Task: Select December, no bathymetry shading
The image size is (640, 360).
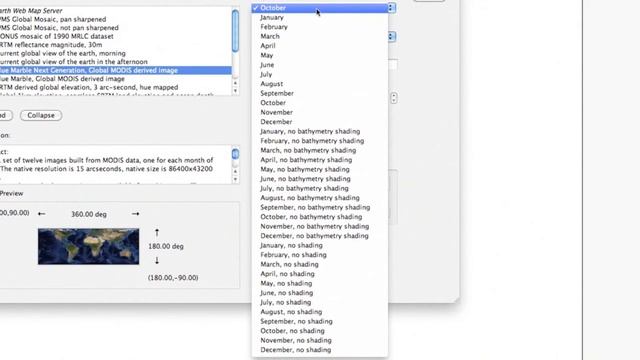Action: click(x=320, y=236)
